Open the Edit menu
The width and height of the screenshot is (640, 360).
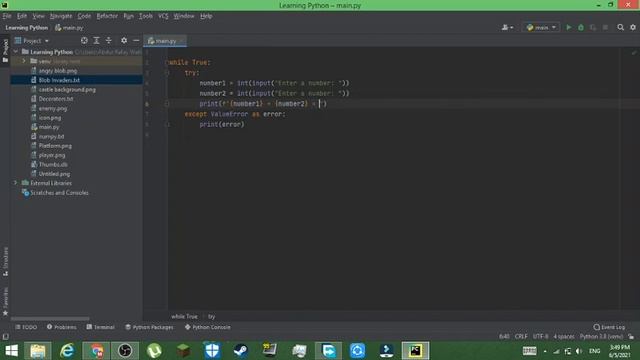coord(22,16)
